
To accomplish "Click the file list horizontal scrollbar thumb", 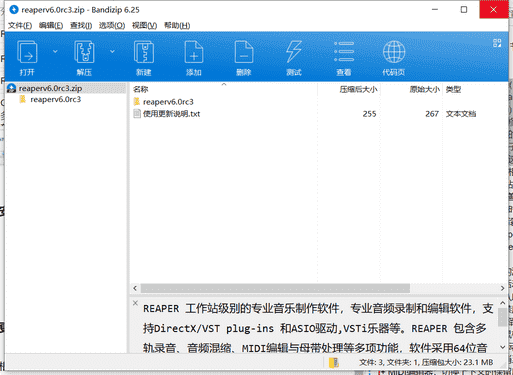I will [275, 288].
